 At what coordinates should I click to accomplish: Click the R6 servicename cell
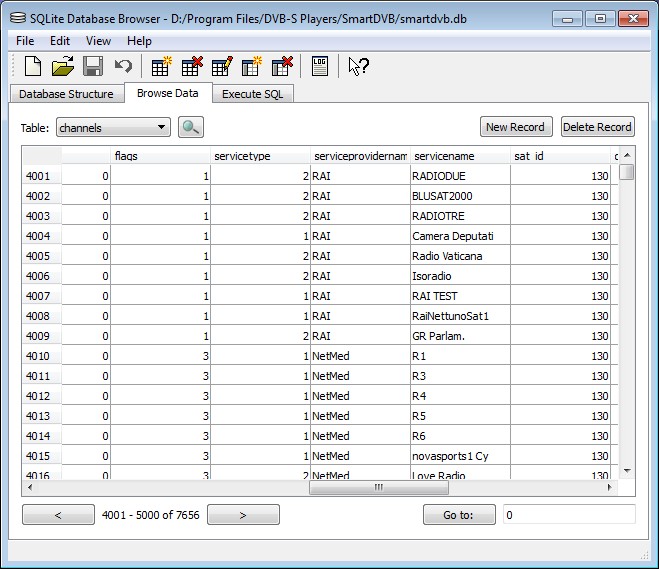pyautogui.click(x=461, y=436)
